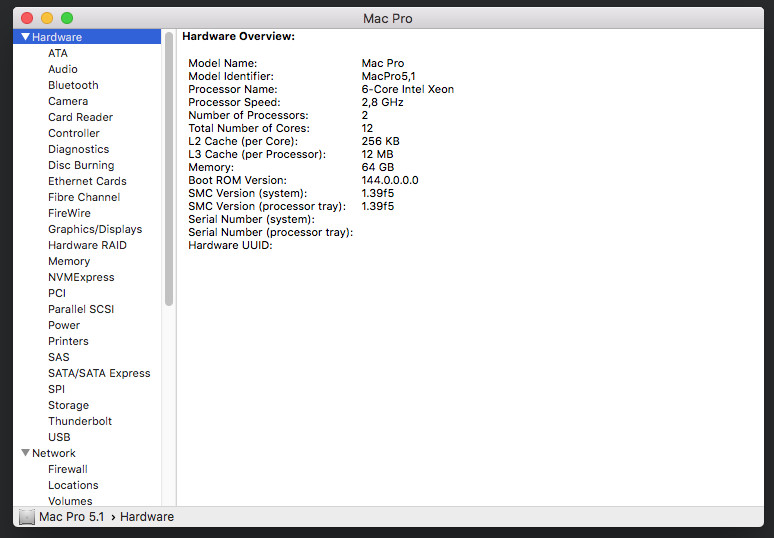
Task: Click the MacPro5,1 model identifier value
Action: (x=388, y=77)
